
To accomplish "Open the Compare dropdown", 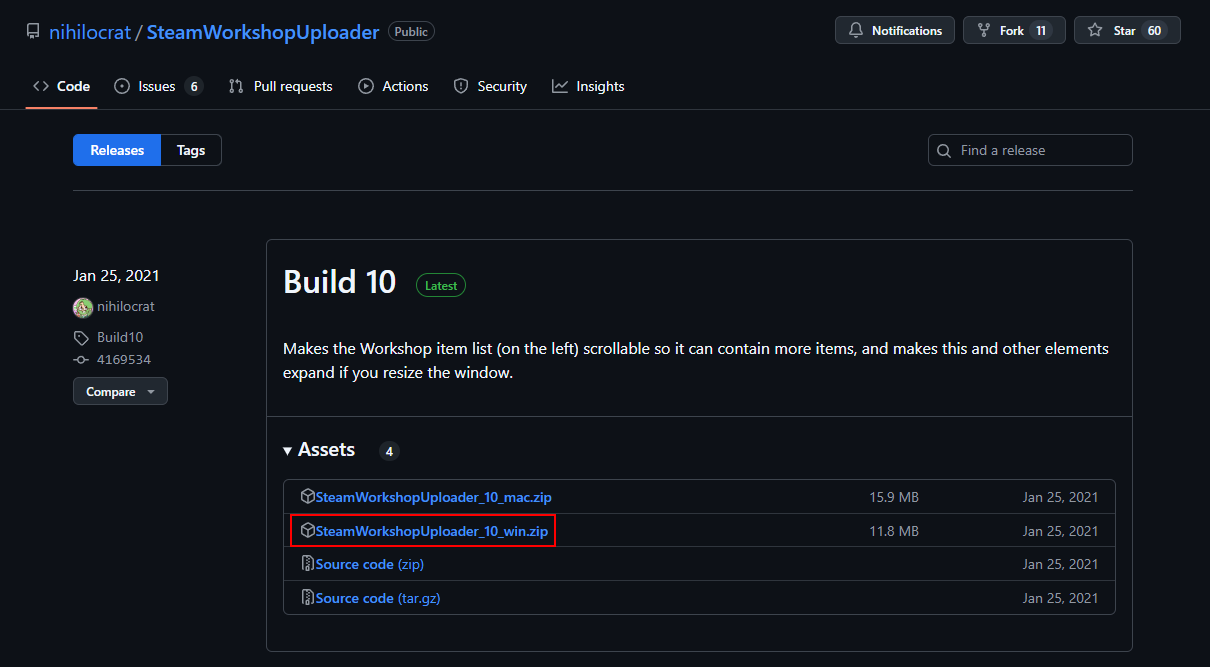I will coord(120,392).
